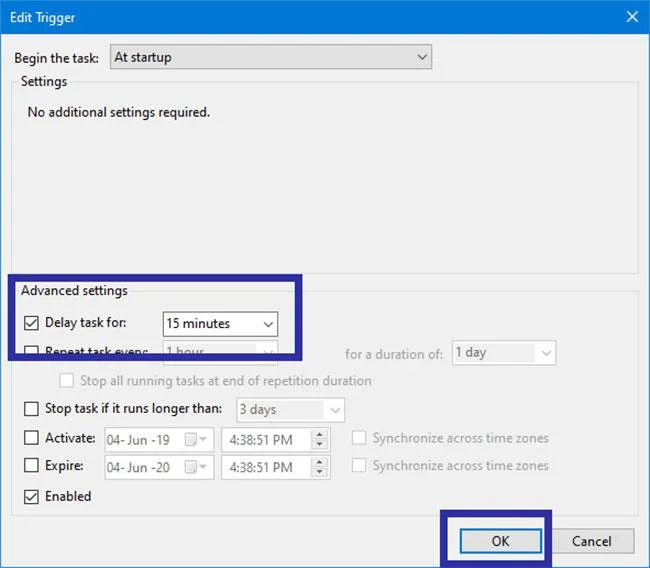
Task: Uncheck the Enabled checkbox
Action: 32,497
